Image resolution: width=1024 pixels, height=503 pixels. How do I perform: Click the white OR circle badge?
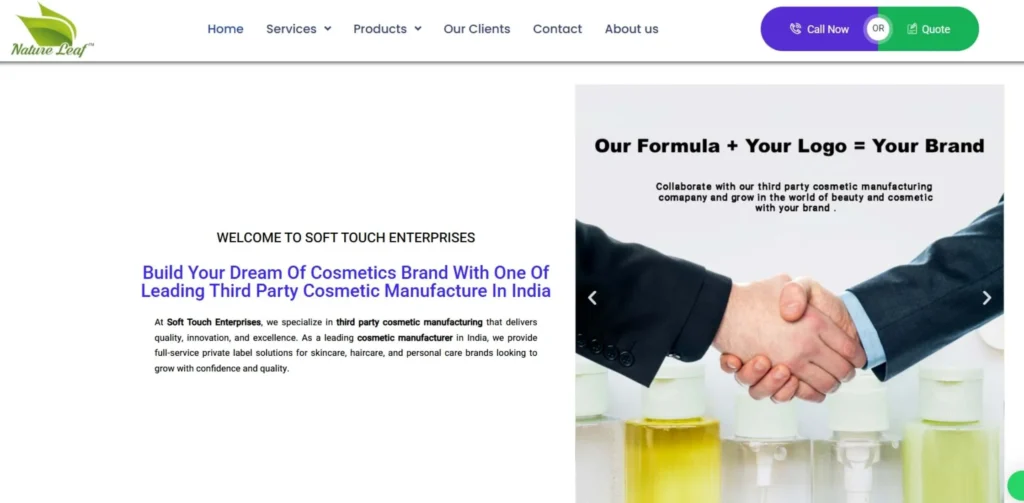[x=878, y=29]
